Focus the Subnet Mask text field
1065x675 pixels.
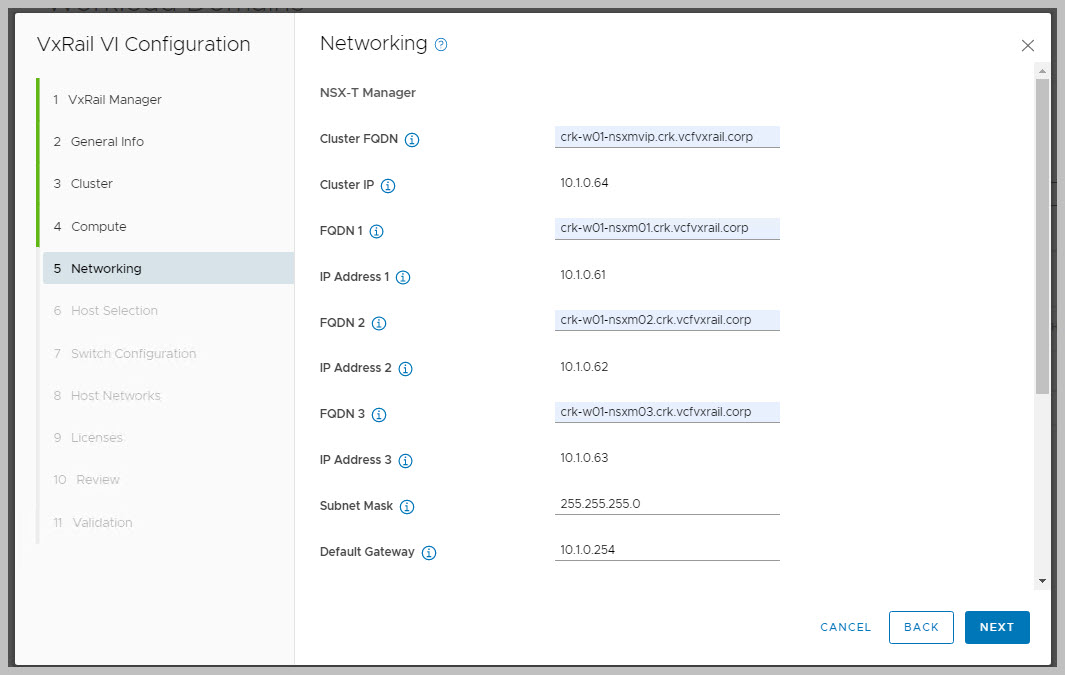(x=667, y=504)
